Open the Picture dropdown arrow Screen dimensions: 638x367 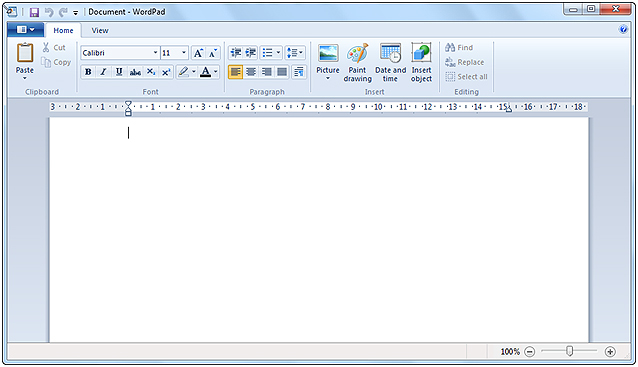328,78
